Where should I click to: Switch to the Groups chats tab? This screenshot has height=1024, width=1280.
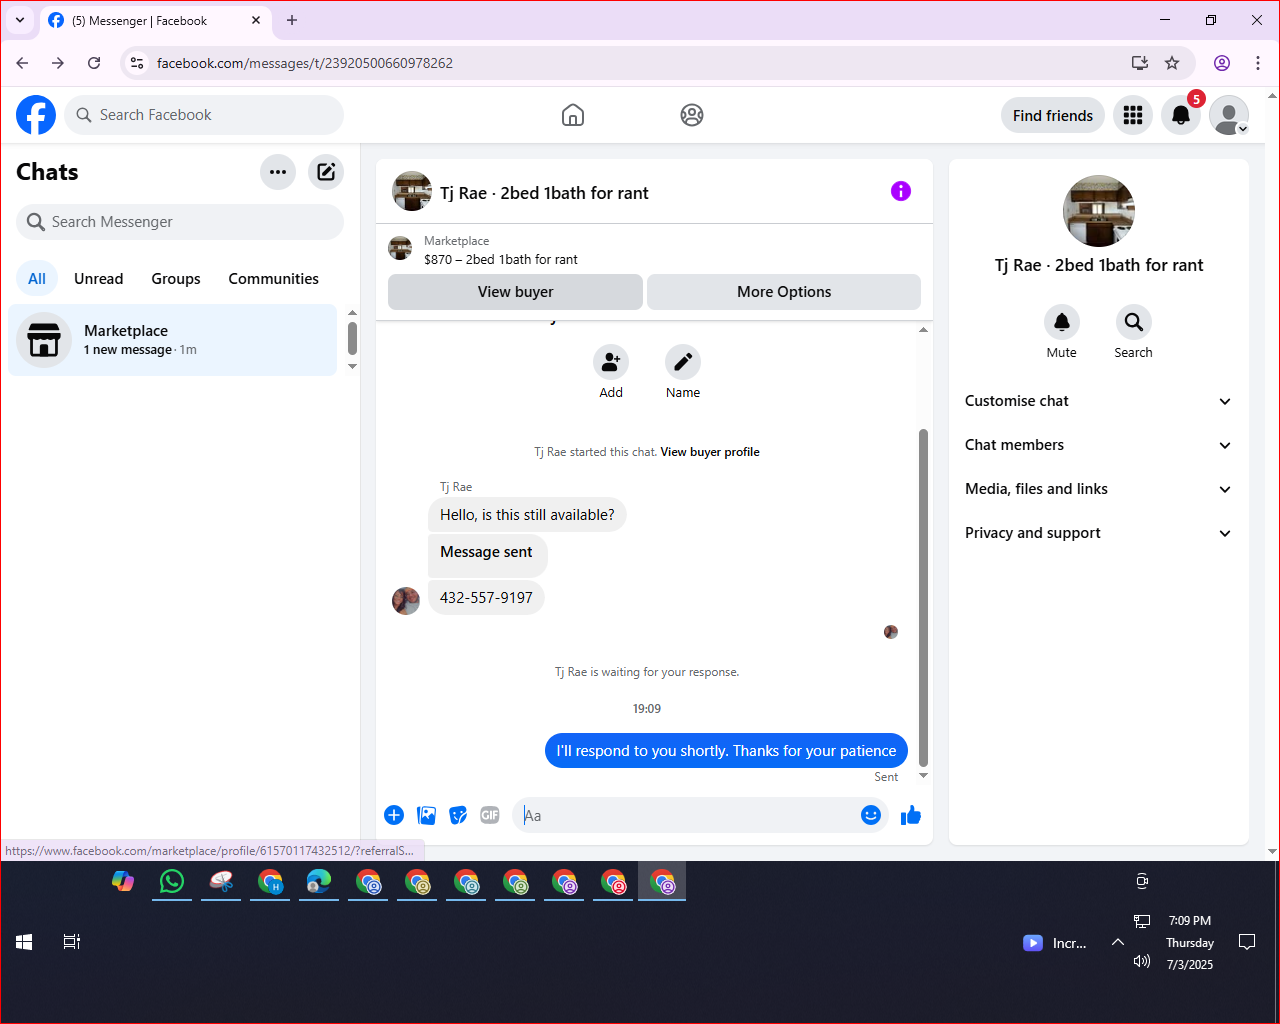pyautogui.click(x=176, y=279)
